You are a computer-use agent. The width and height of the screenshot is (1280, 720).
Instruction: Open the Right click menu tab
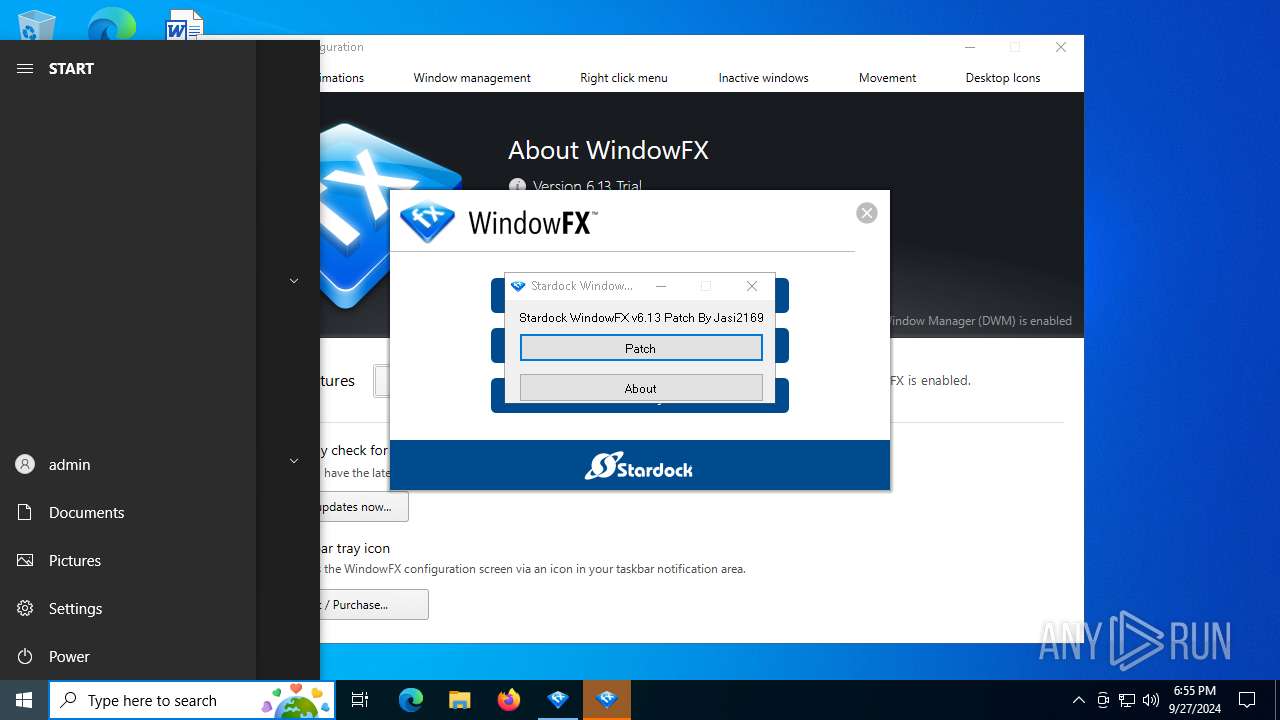pos(624,78)
